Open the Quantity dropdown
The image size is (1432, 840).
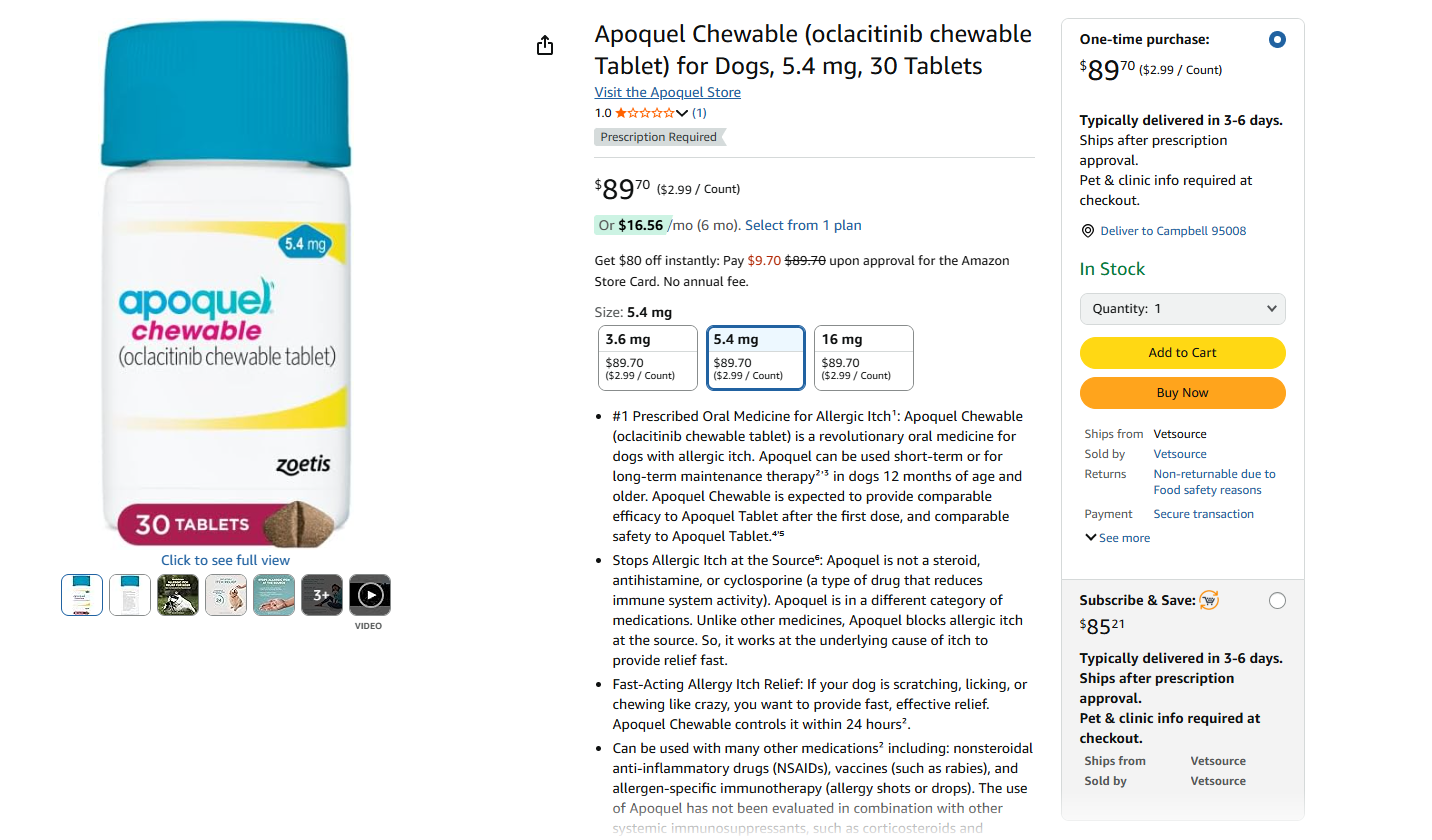(x=1182, y=309)
